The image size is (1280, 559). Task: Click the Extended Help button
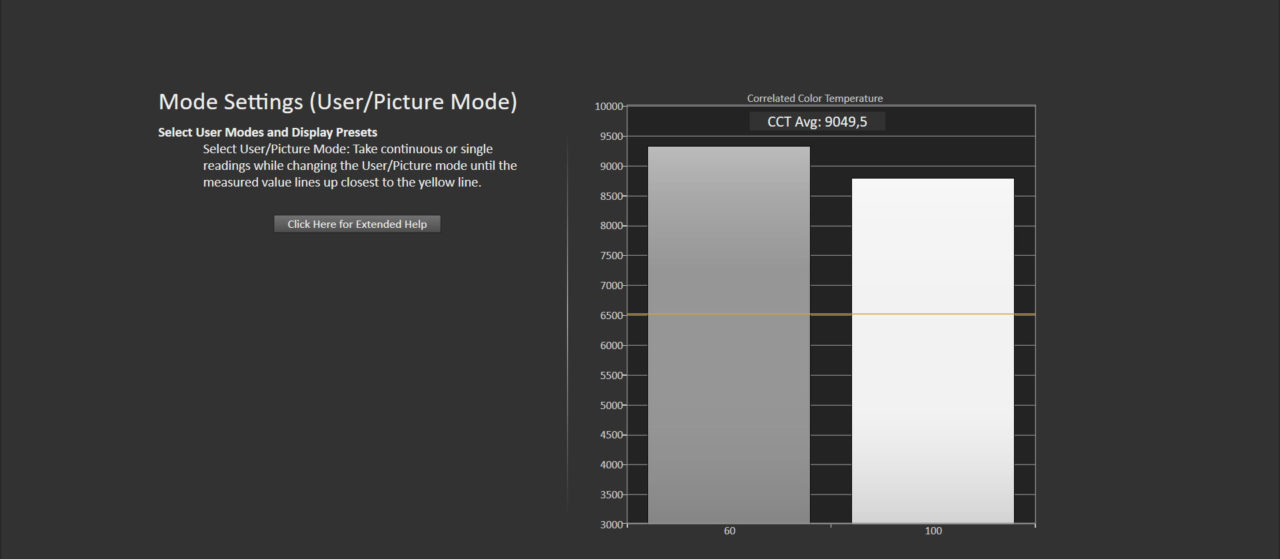coord(357,224)
